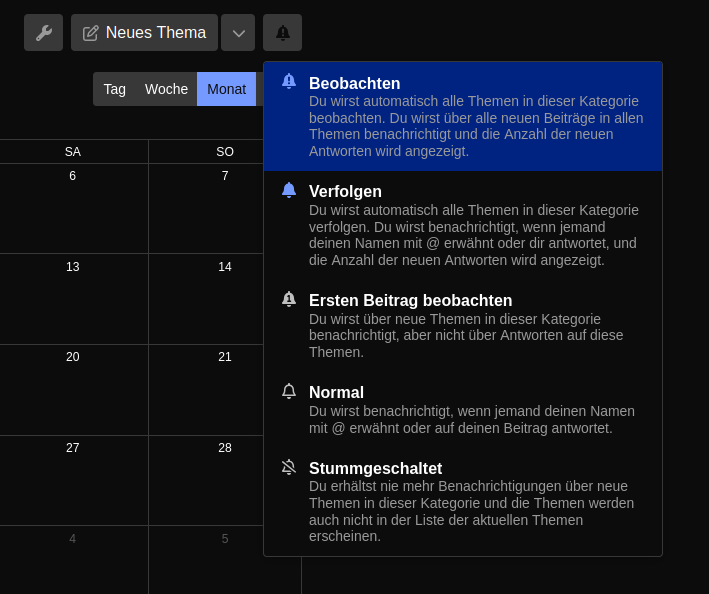Click the Beobachten bell icon
Image resolution: width=709 pixels, height=594 pixels.
[289, 82]
